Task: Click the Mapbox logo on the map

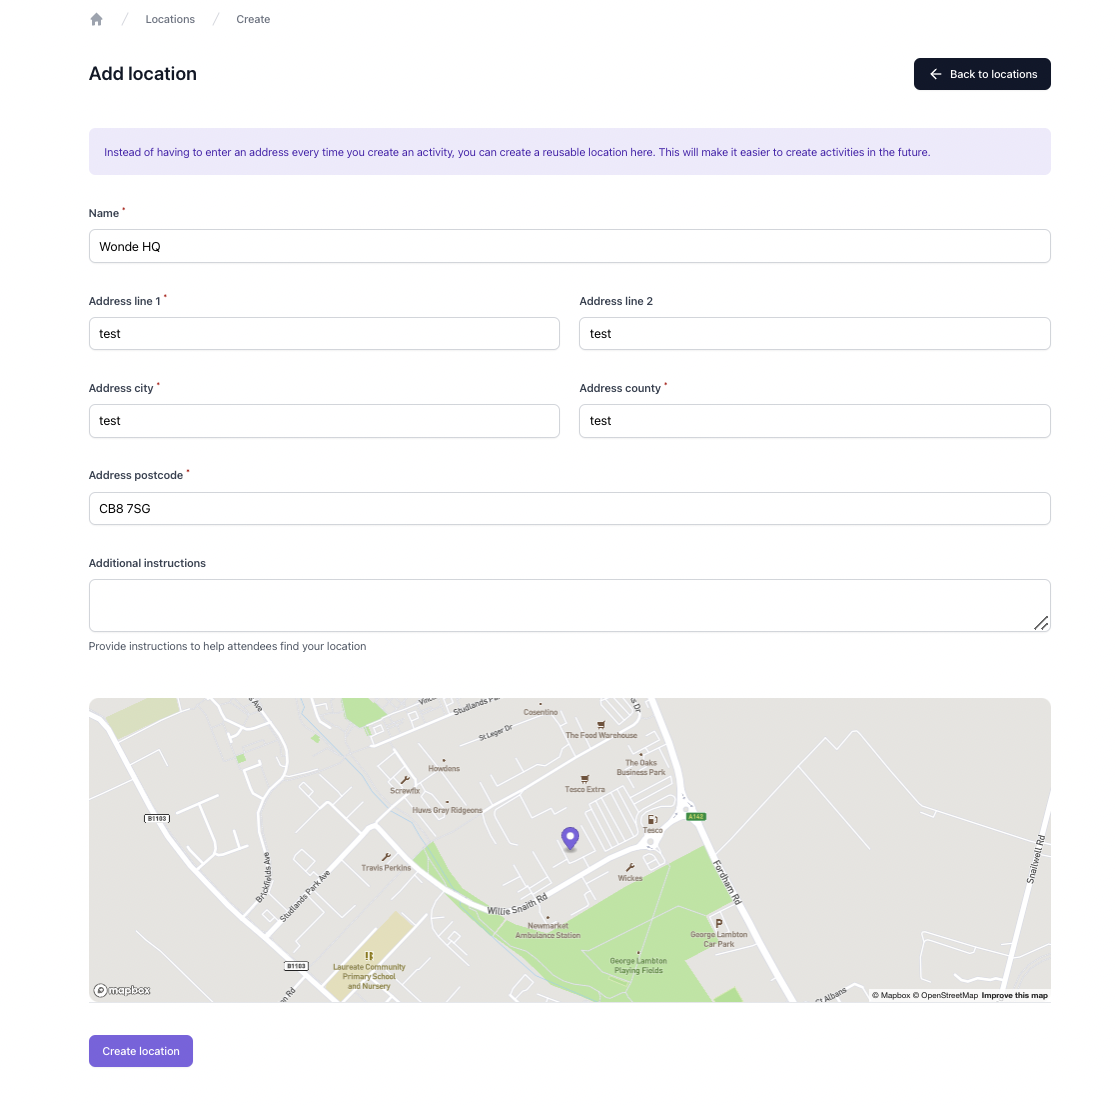Action: point(122,990)
